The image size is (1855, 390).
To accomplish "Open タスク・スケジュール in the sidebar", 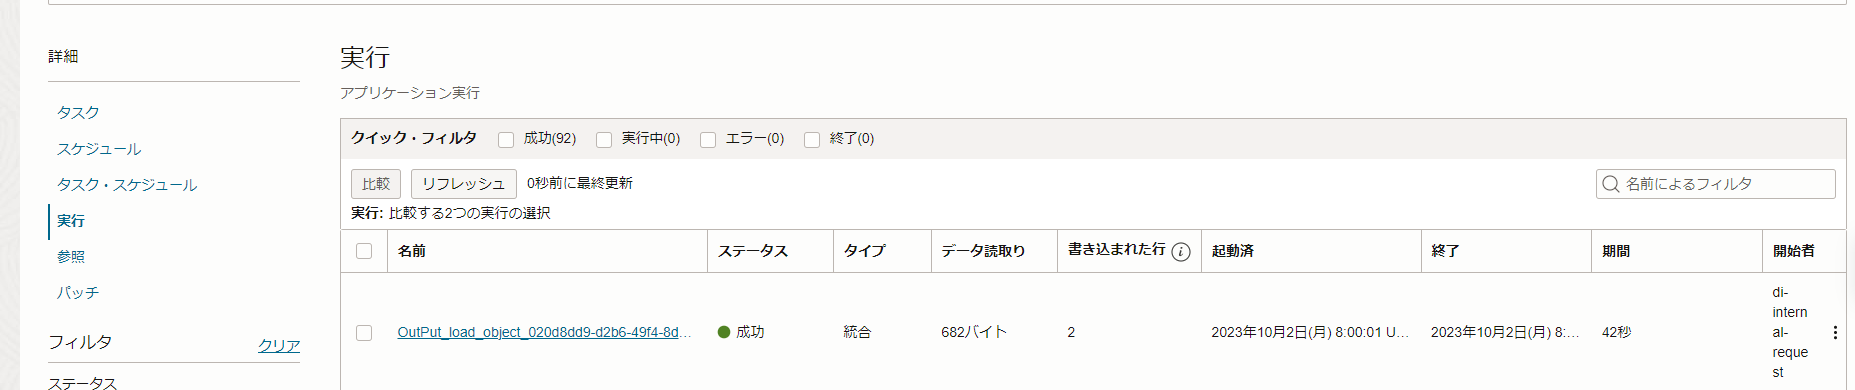I will click(127, 184).
